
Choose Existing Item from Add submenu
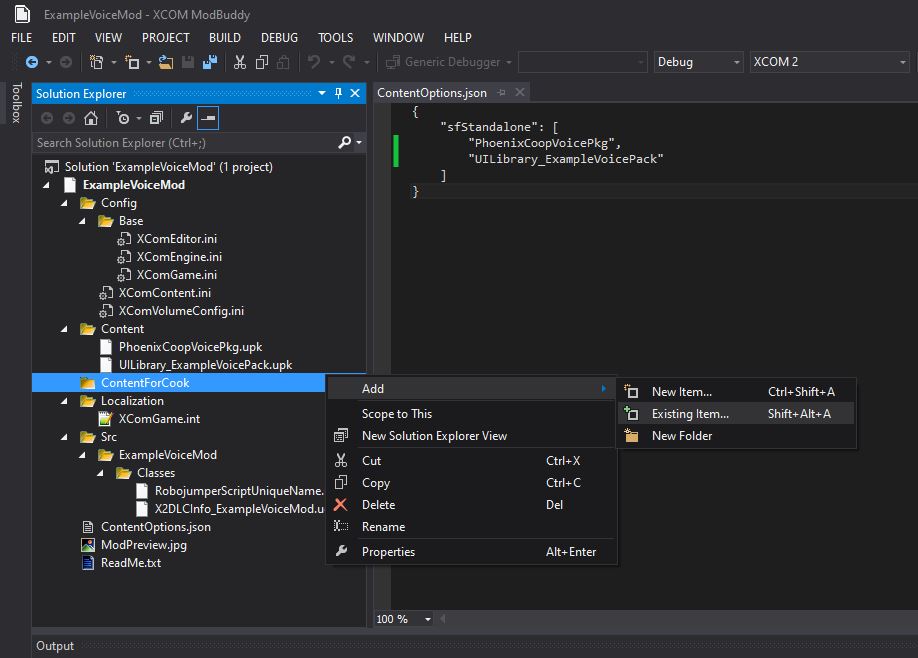point(690,414)
